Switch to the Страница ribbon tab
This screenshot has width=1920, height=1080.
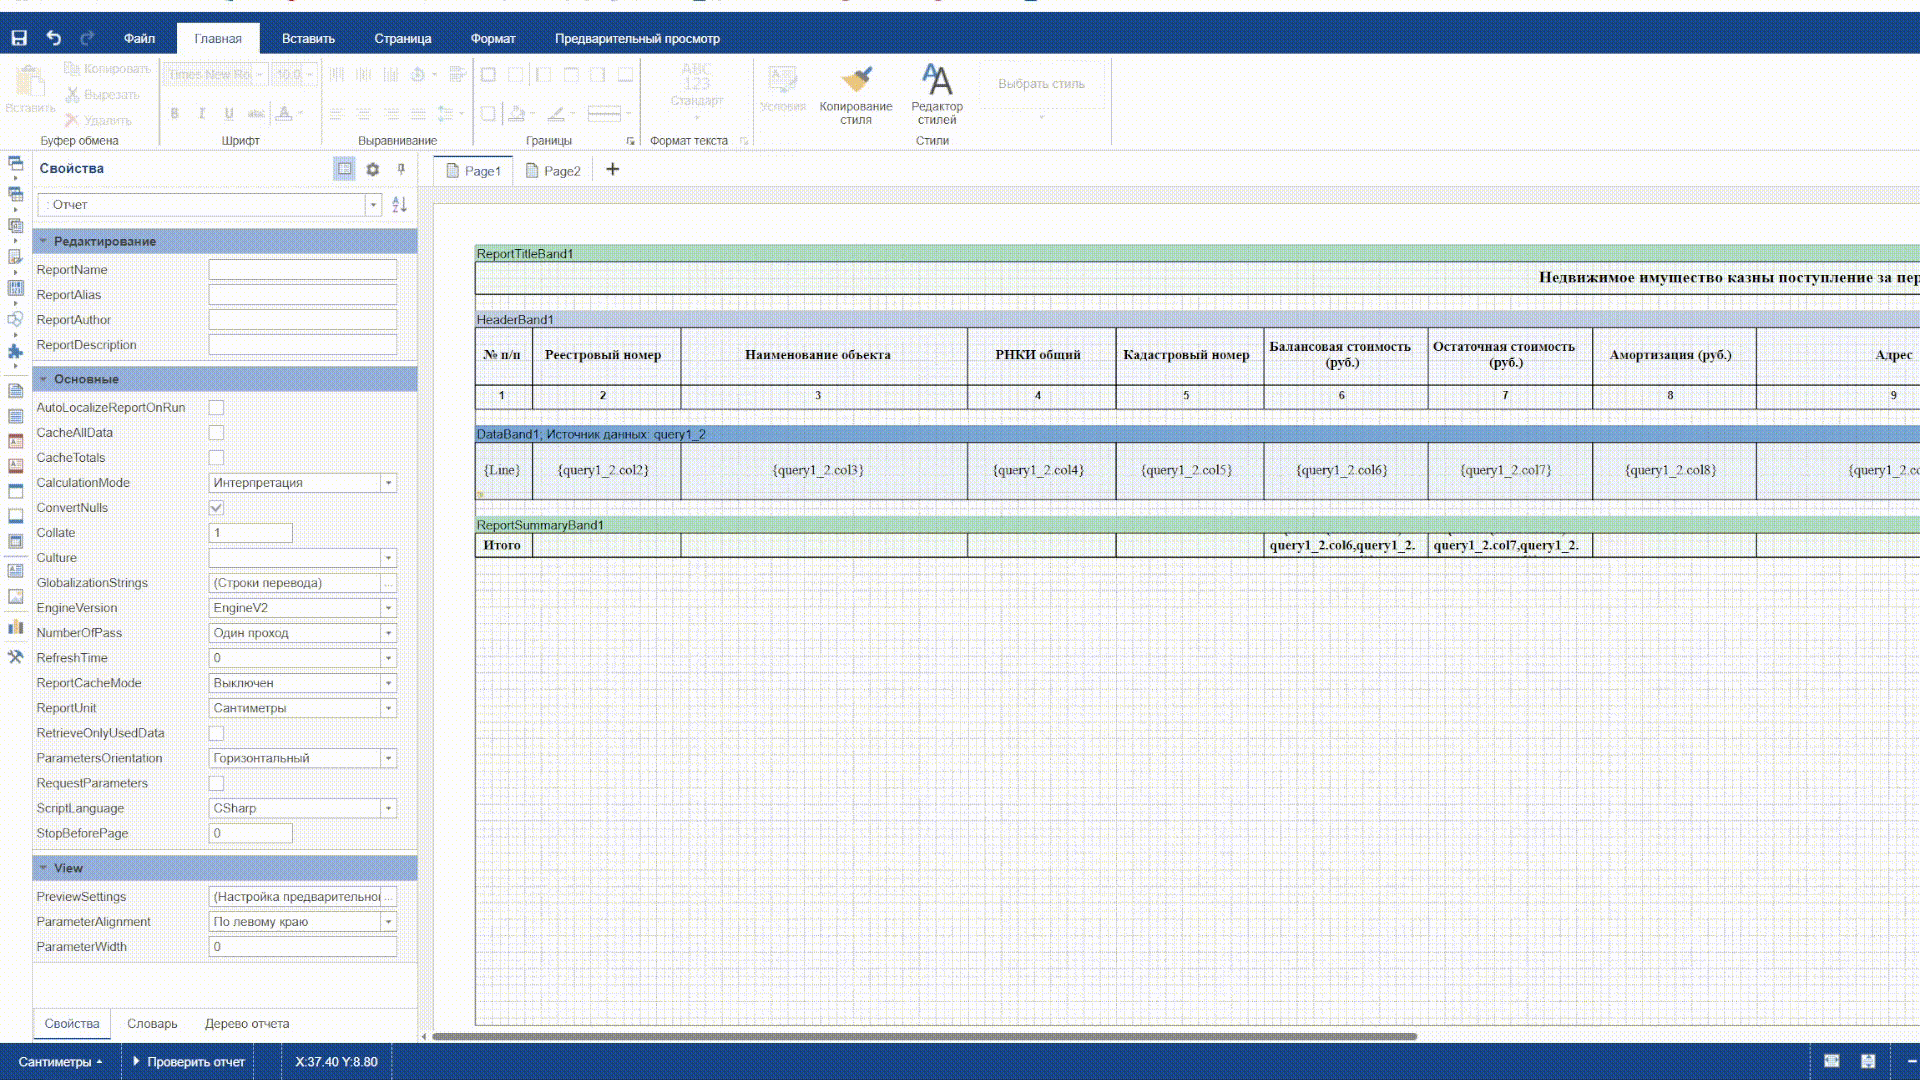403,38
